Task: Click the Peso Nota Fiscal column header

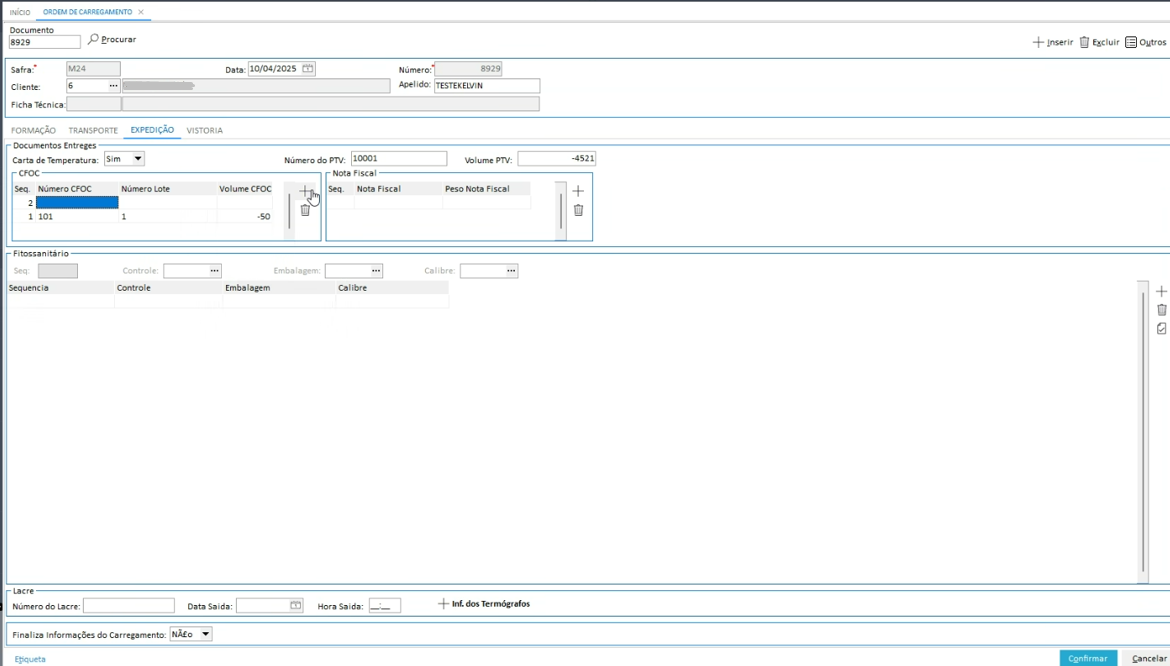Action: click(486, 189)
